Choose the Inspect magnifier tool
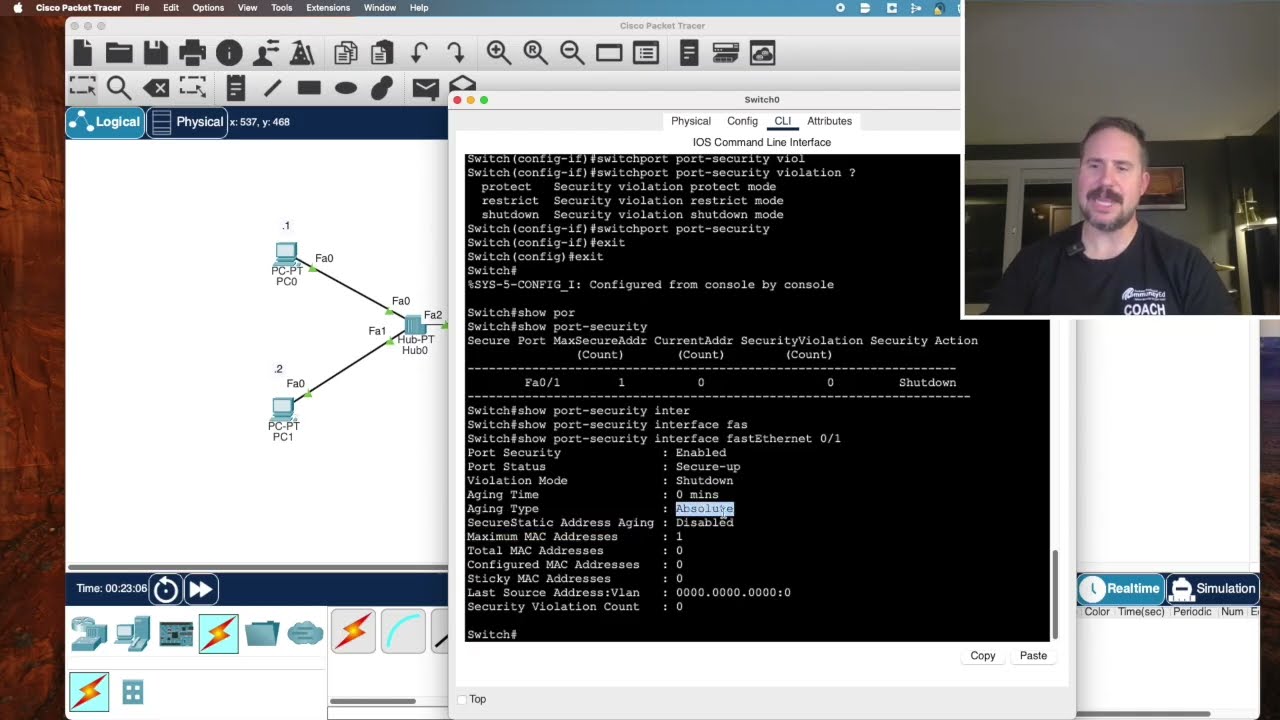This screenshot has width=1280, height=720. 118,88
